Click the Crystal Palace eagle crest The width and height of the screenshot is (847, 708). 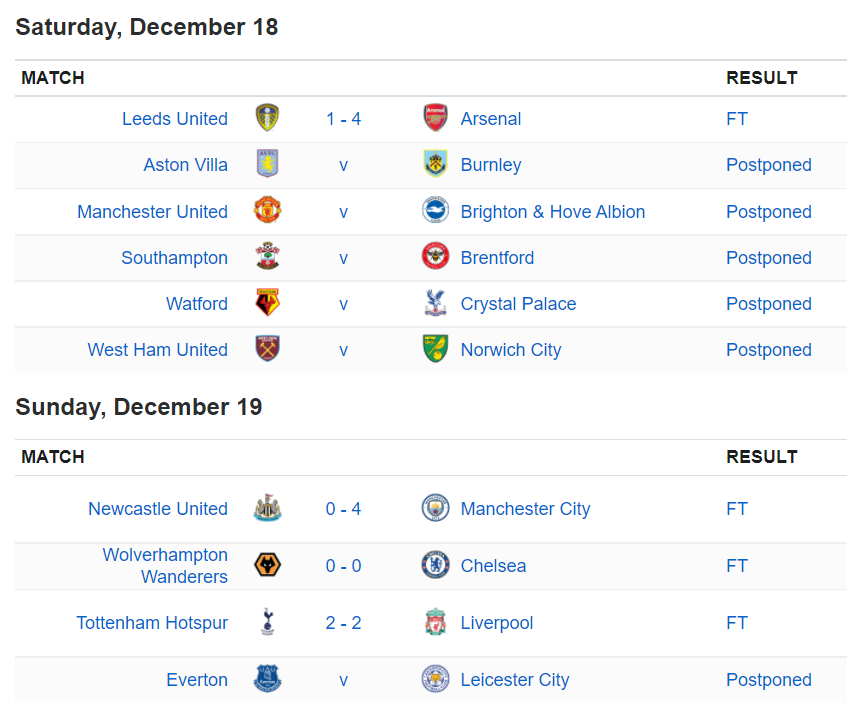coord(435,302)
